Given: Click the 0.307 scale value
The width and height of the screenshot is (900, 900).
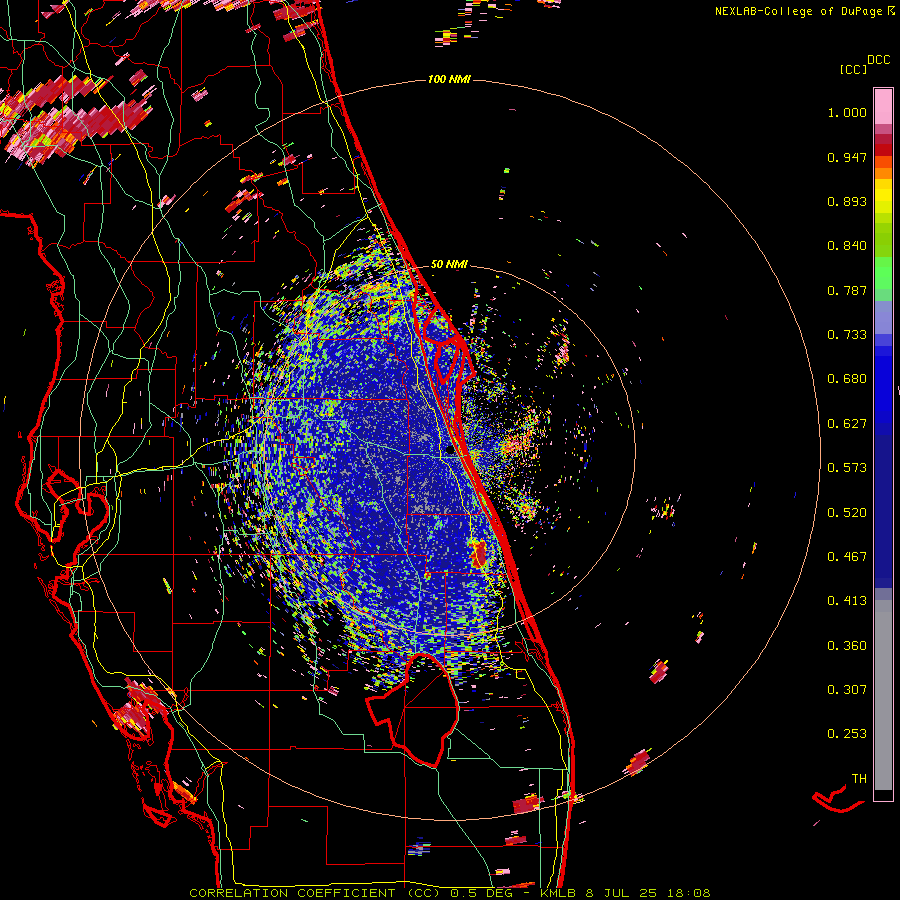Looking at the screenshot, I should 847,690.
